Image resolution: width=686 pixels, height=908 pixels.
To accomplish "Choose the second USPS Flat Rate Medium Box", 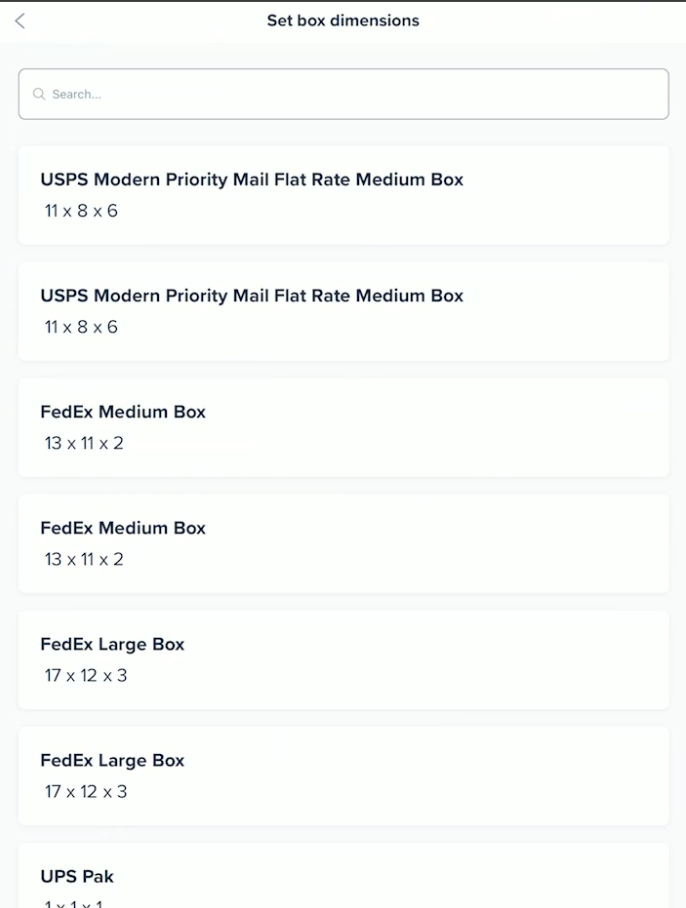I will [251, 296].
